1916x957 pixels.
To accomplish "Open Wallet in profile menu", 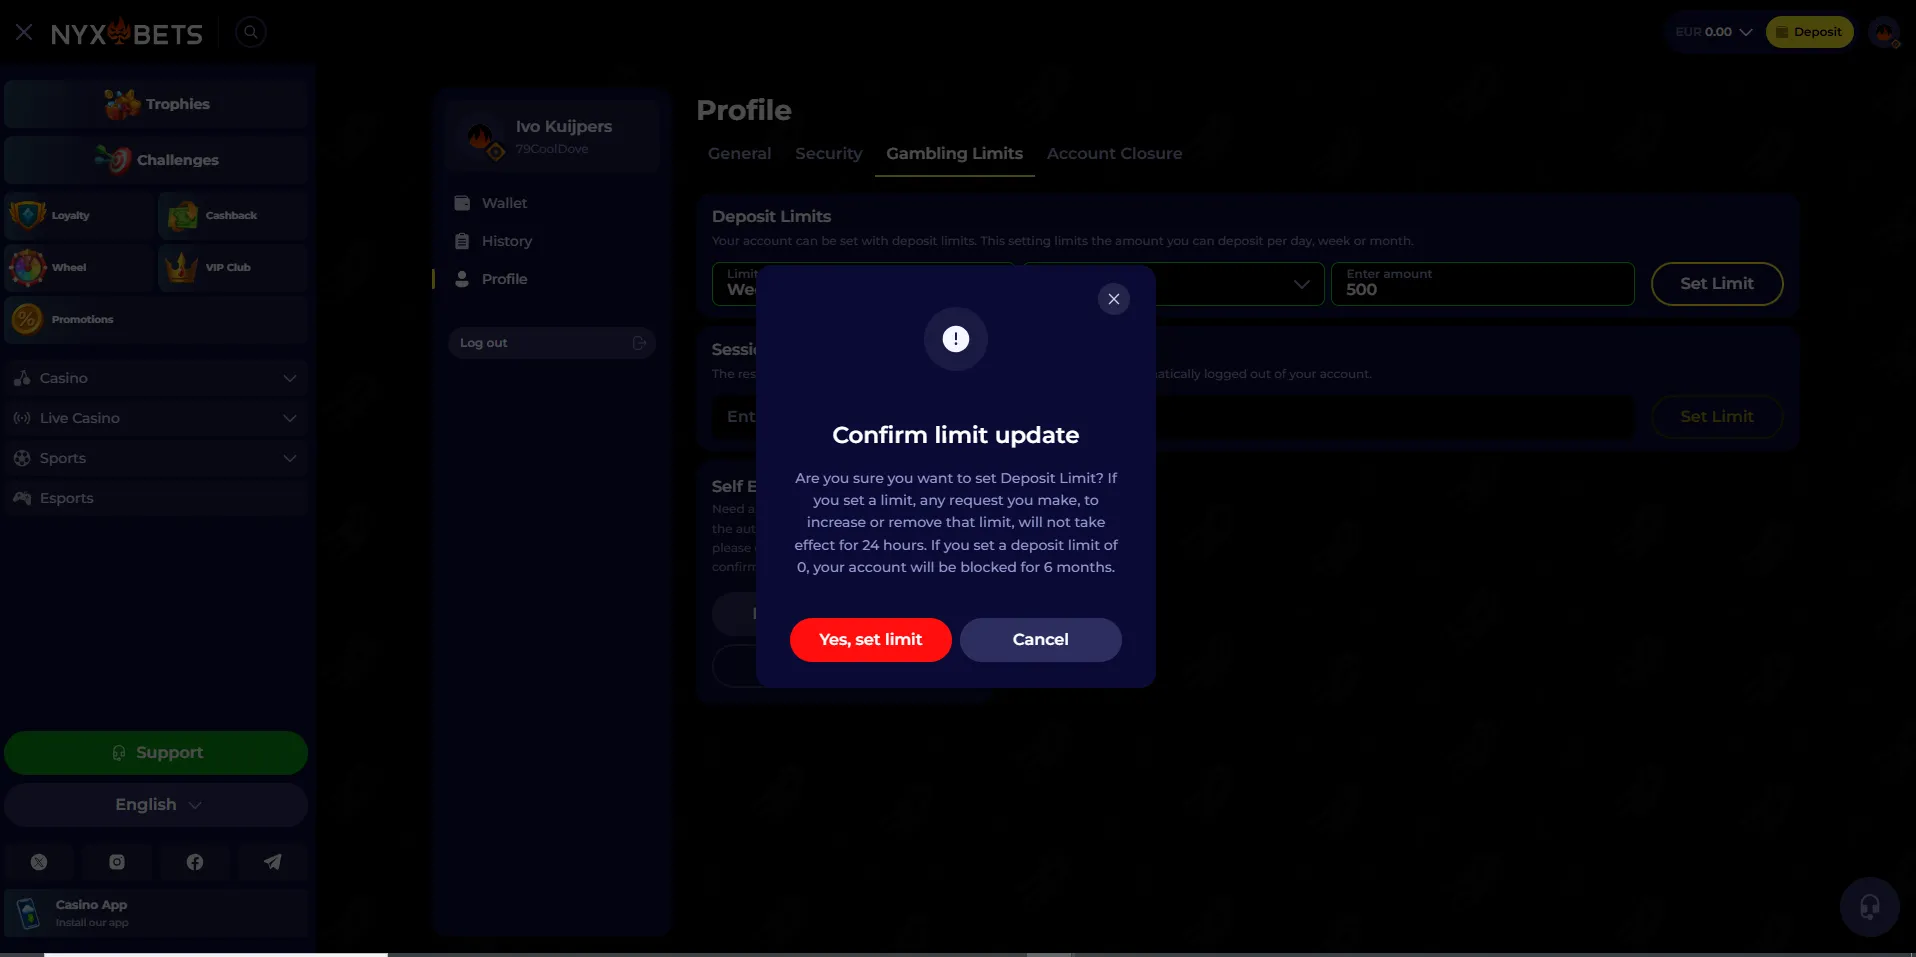I will click(x=504, y=203).
